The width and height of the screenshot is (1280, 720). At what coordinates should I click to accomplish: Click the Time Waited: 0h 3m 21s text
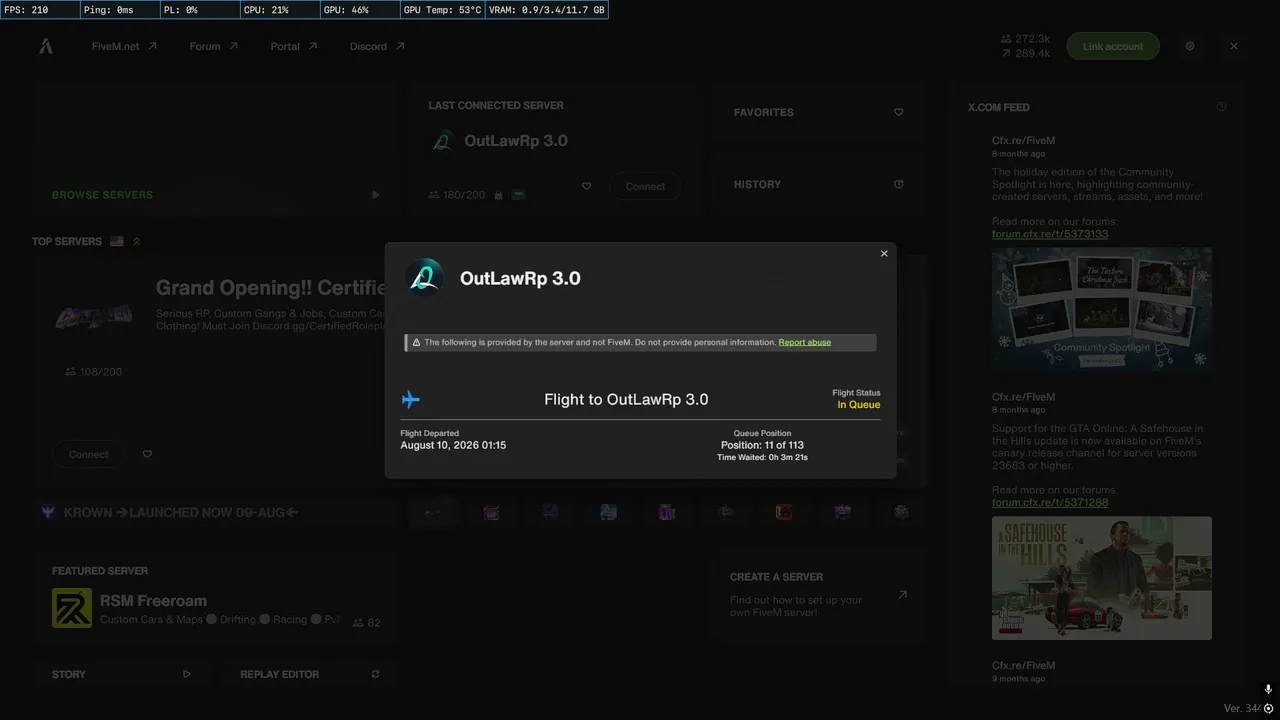point(762,457)
